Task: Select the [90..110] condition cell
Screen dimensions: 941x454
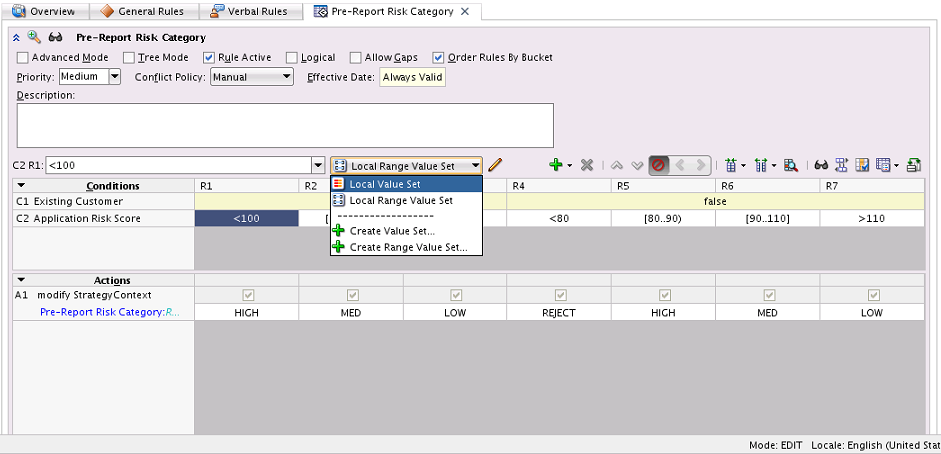Action: pos(768,218)
